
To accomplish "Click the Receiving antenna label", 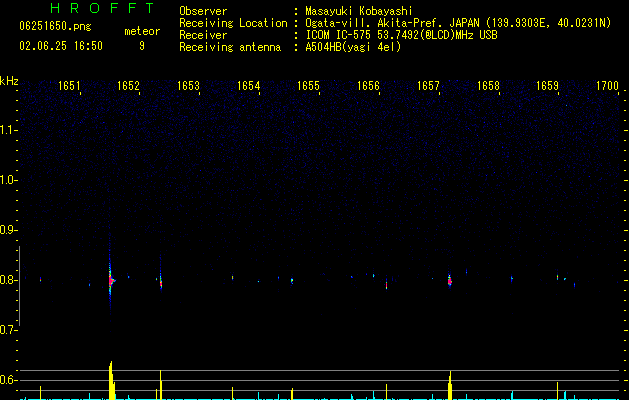I will point(230,47).
